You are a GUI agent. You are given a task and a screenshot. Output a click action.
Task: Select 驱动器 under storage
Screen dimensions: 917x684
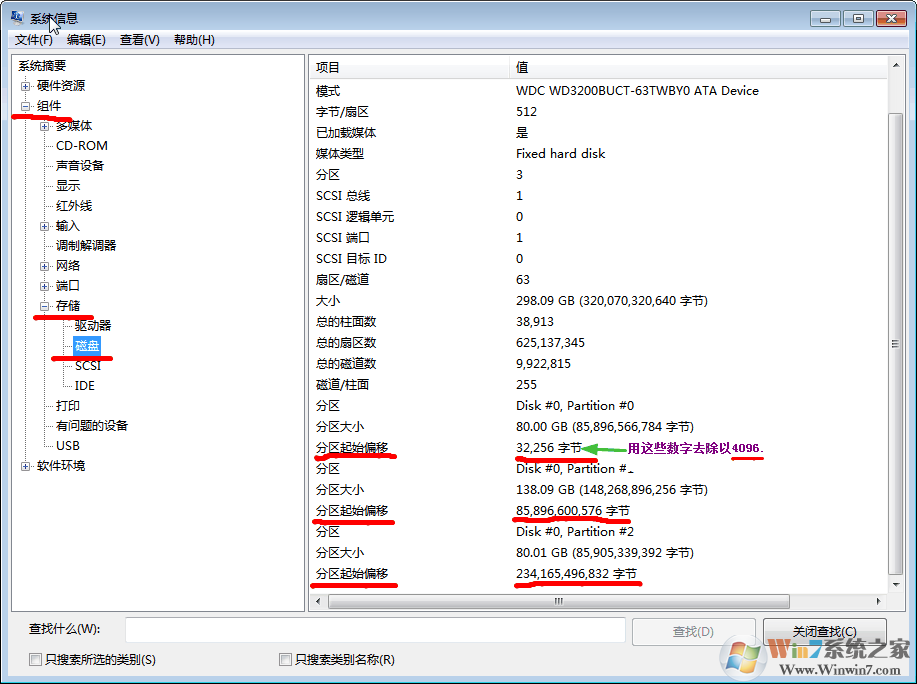pos(93,326)
